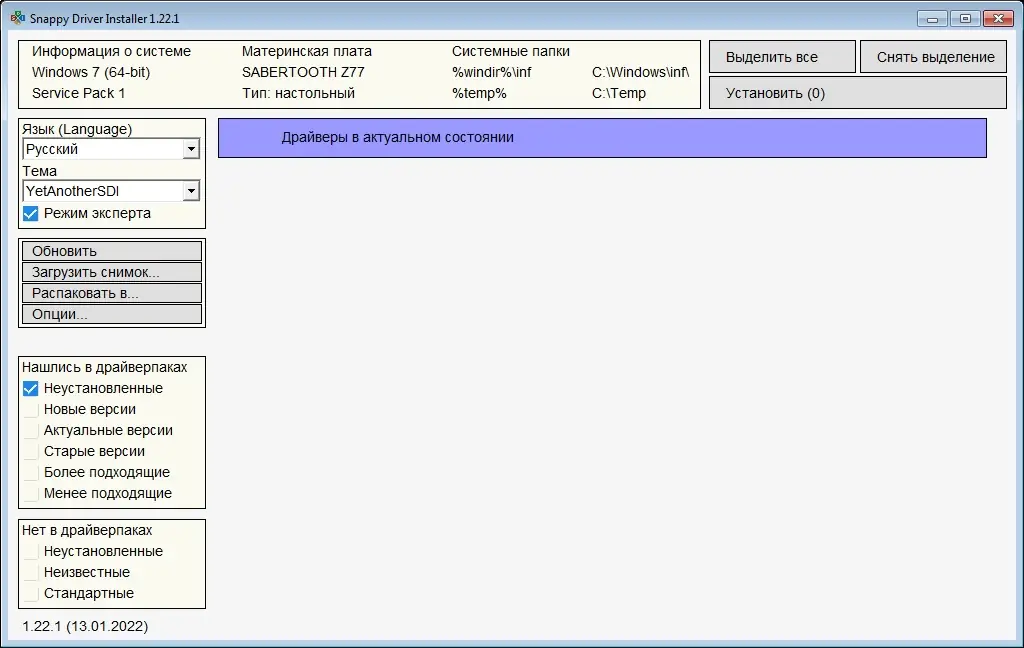
Task: Check the Старые версии filter
Action: [x=30, y=451]
